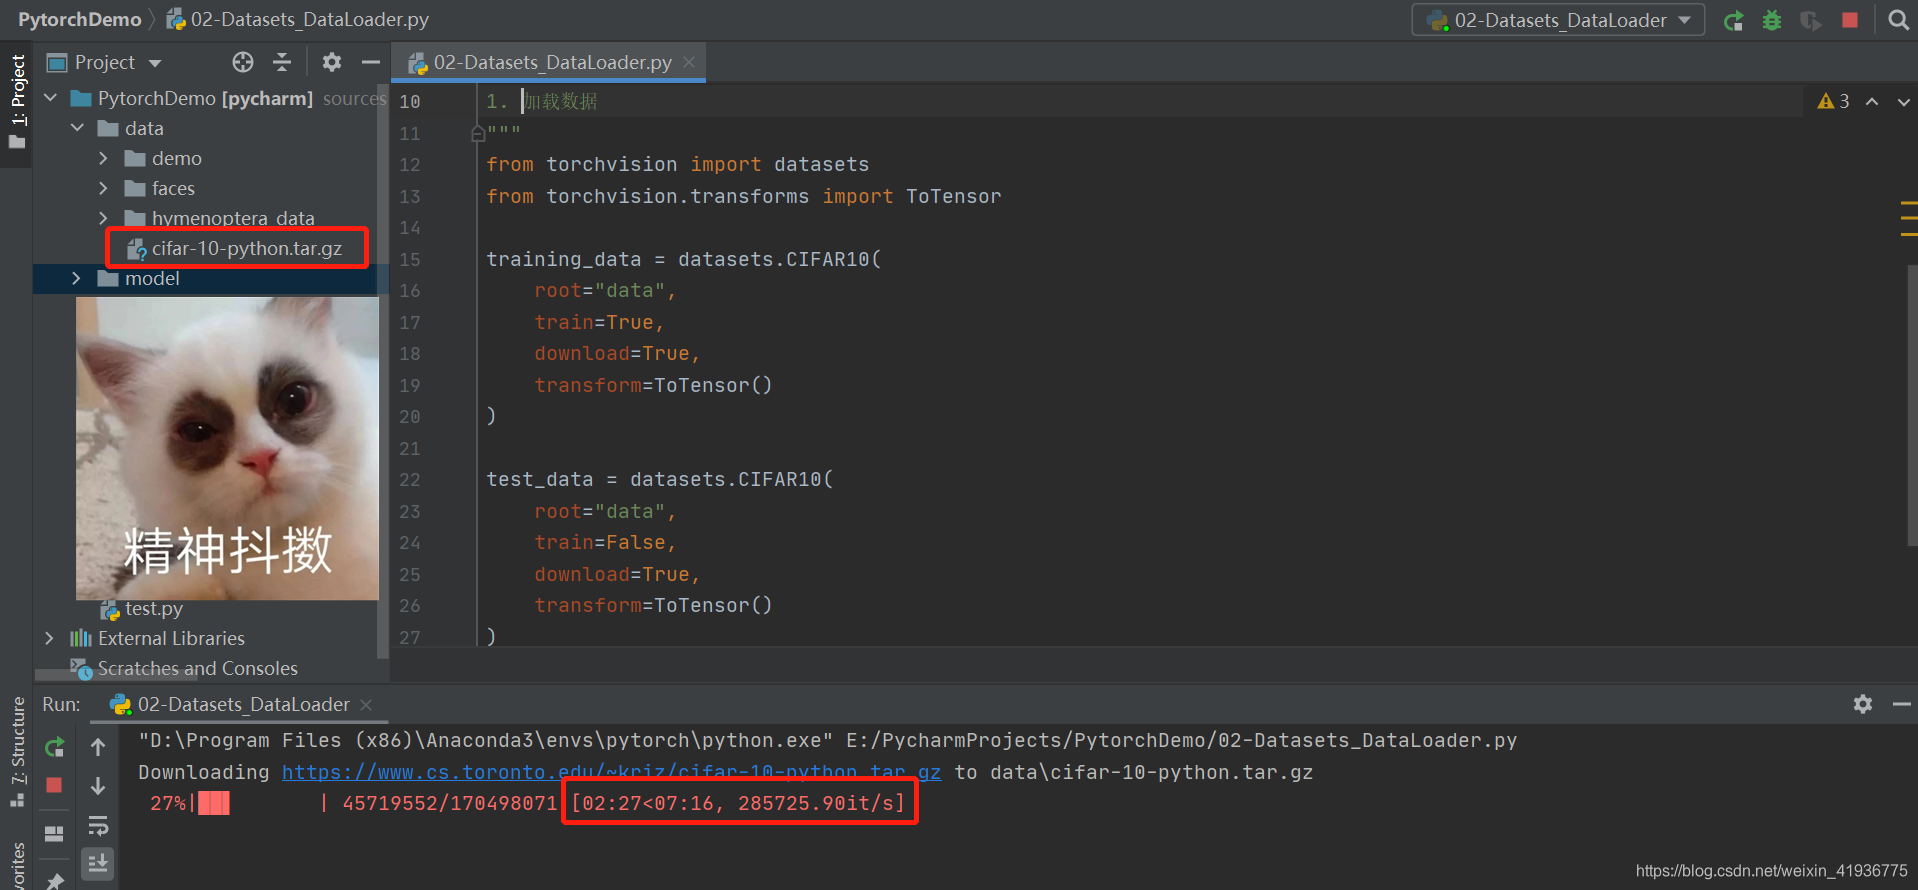Expand the demo folder
Screen dimensions: 1918x890
click(x=103, y=158)
